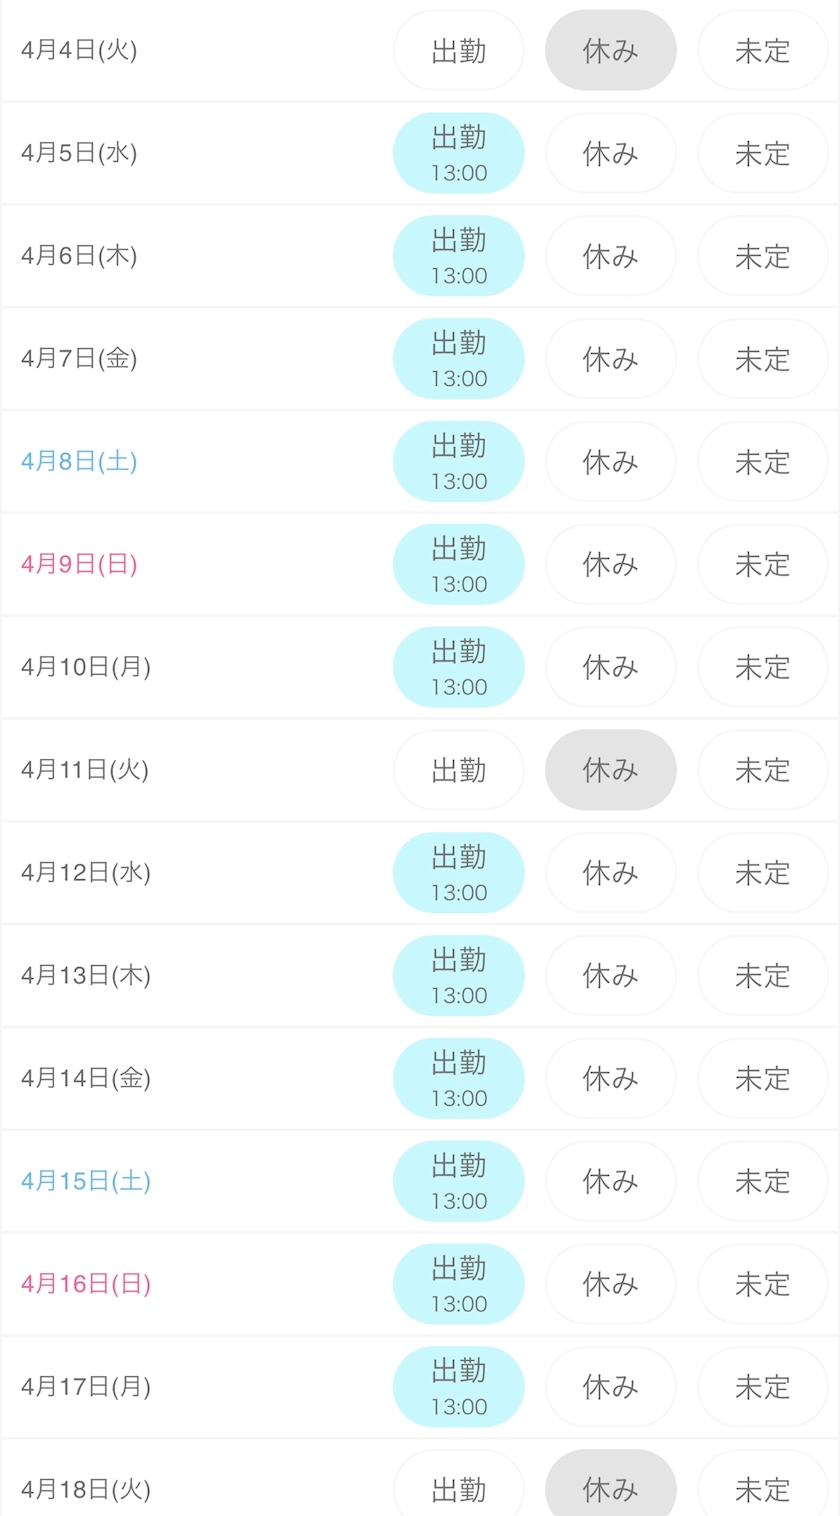Tap the 4月16日(日) date label

click(x=86, y=1284)
